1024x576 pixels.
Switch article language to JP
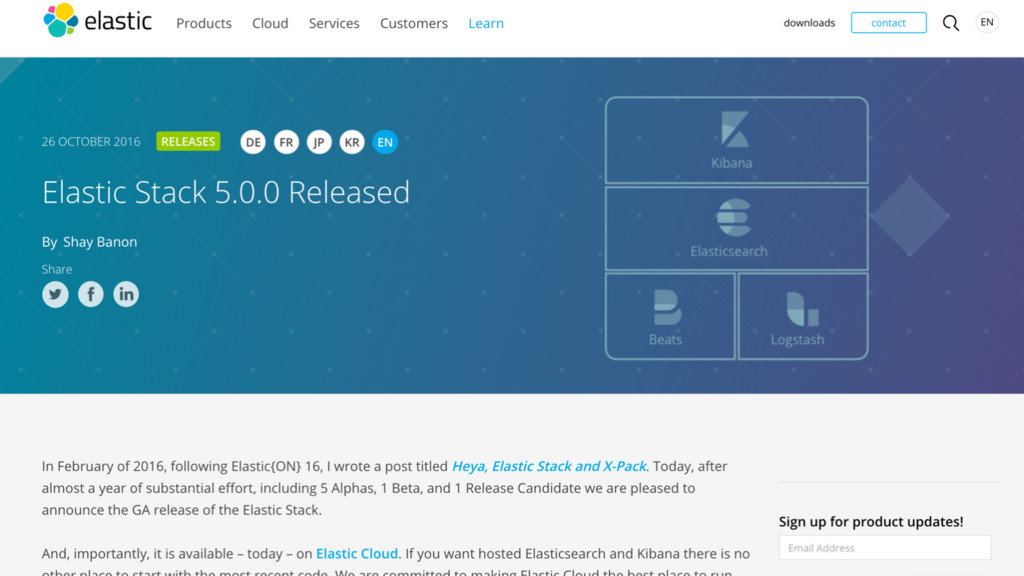pyautogui.click(x=319, y=142)
